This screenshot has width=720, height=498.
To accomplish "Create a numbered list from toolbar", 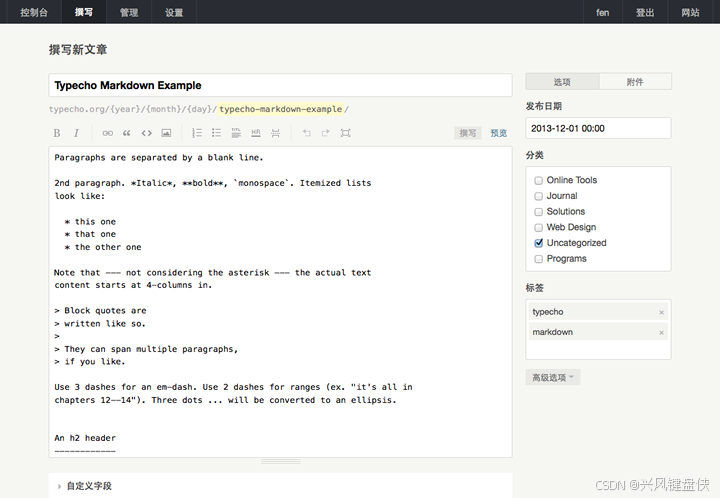I will point(197,133).
